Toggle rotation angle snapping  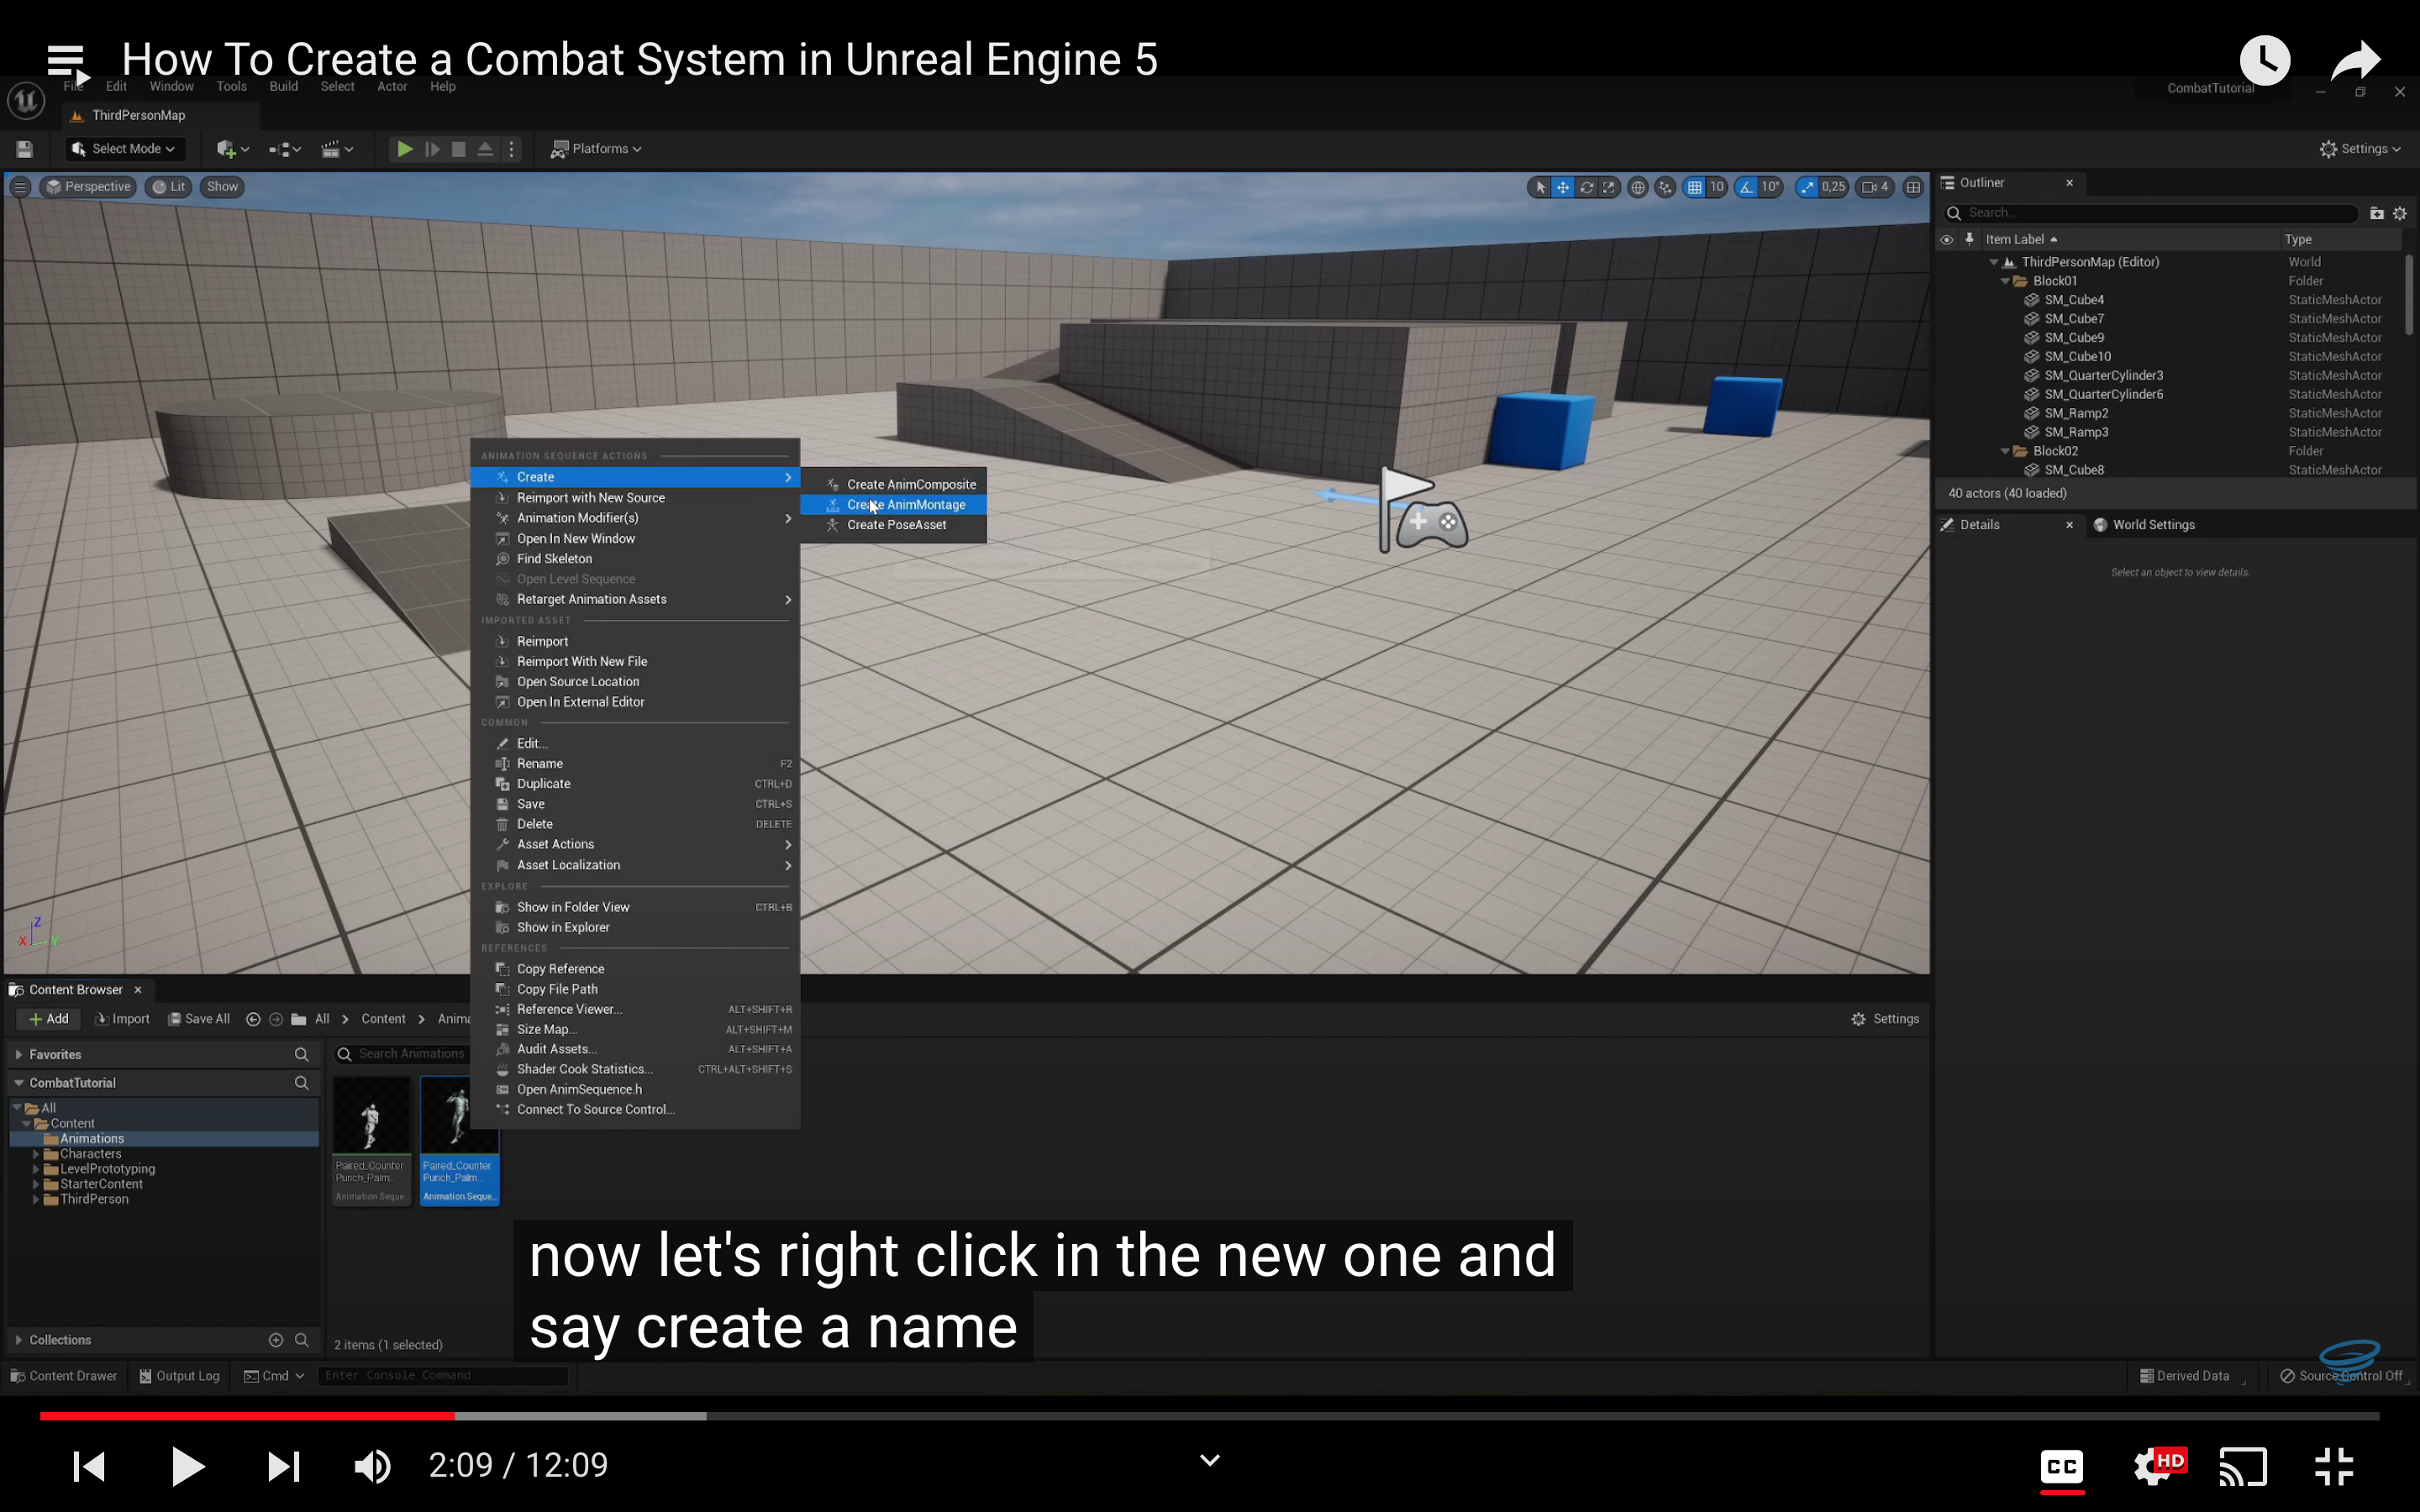point(1746,187)
